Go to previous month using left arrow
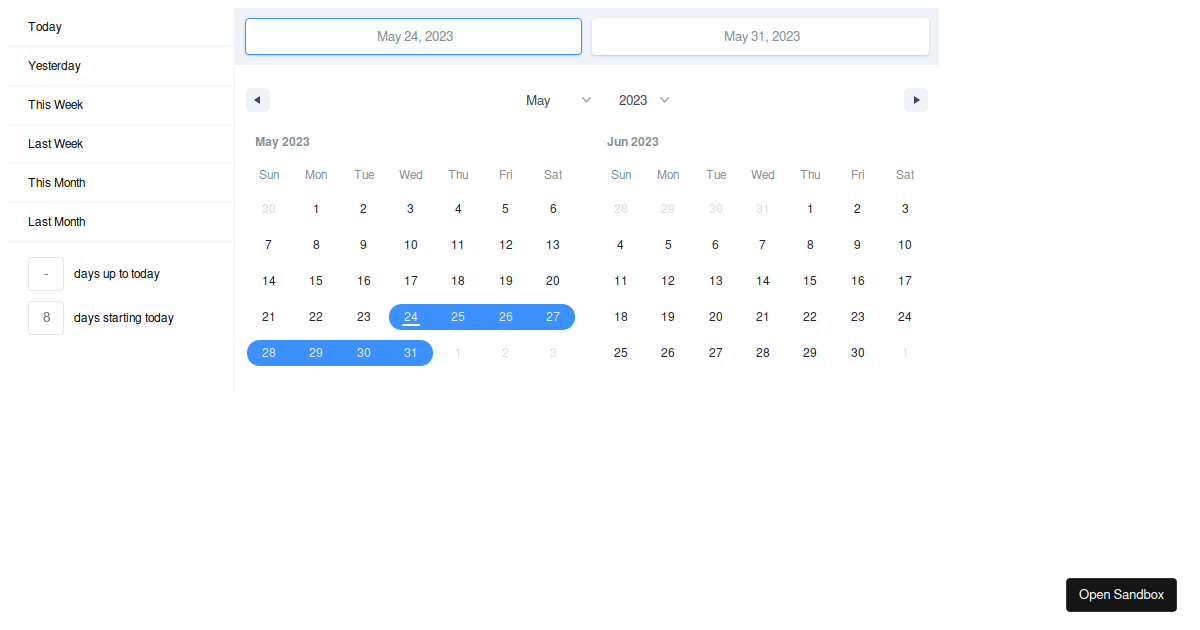The image size is (1200, 630). click(258, 100)
